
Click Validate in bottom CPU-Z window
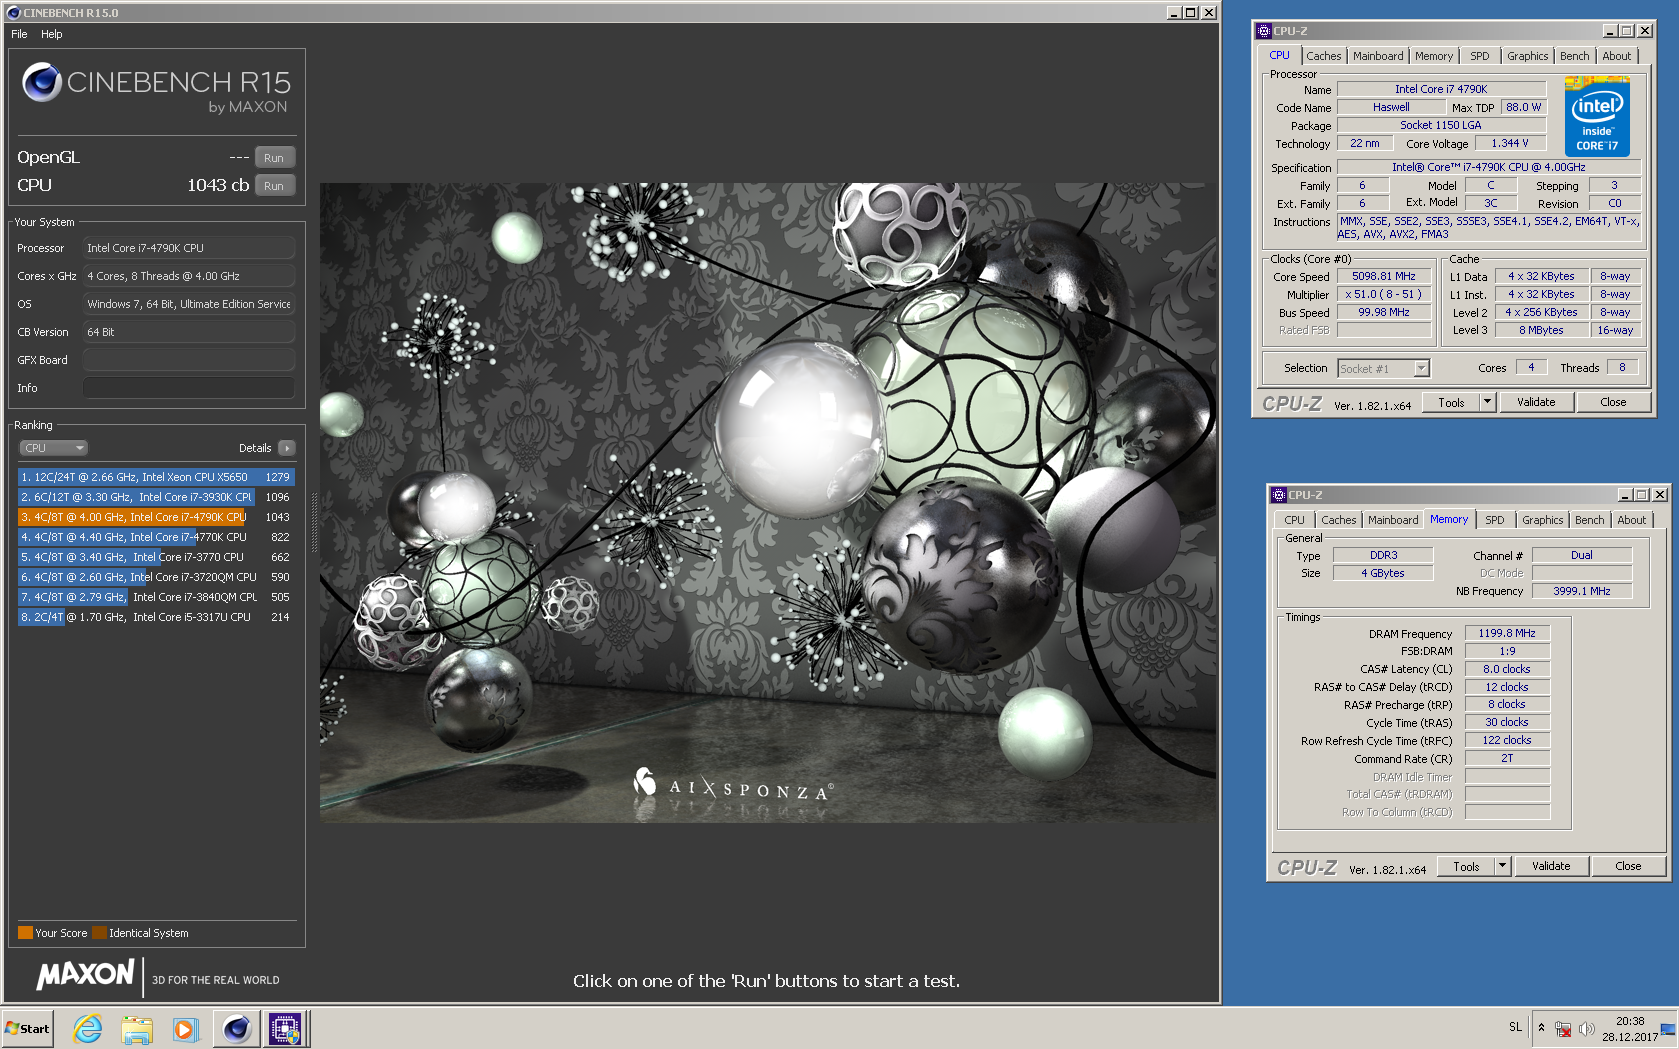[1551, 867]
